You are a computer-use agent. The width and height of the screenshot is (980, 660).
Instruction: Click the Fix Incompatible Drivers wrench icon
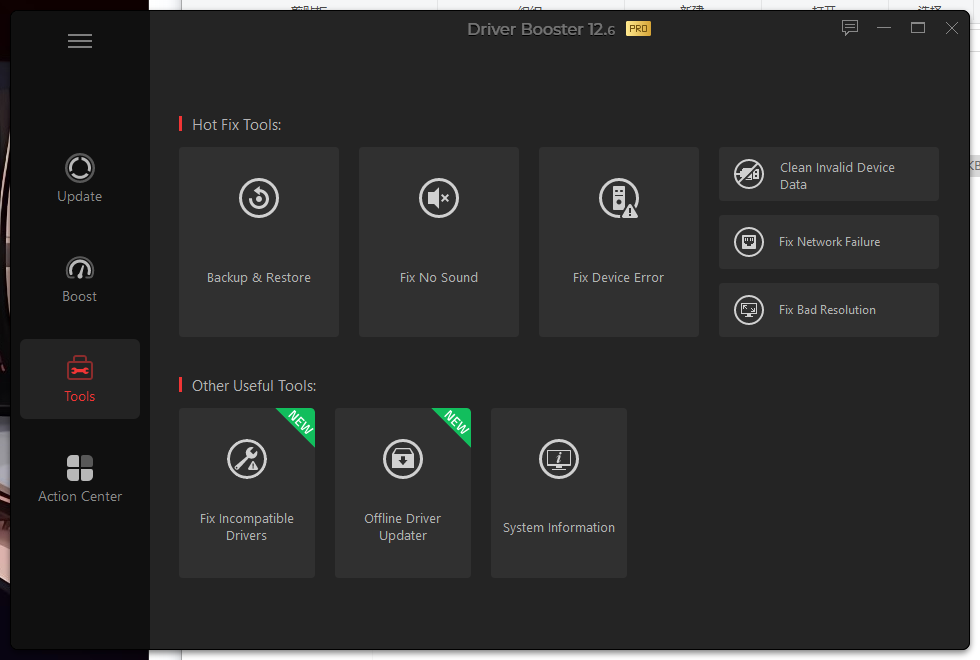(x=247, y=459)
